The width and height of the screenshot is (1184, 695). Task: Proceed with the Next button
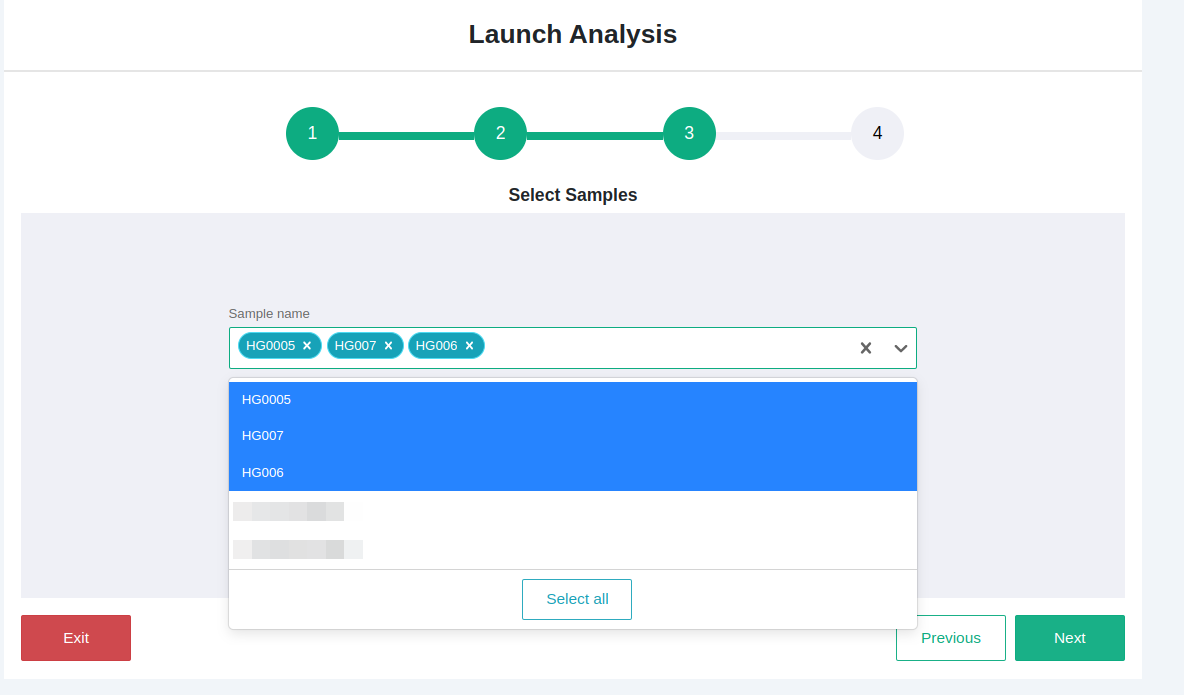click(1069, 638)
